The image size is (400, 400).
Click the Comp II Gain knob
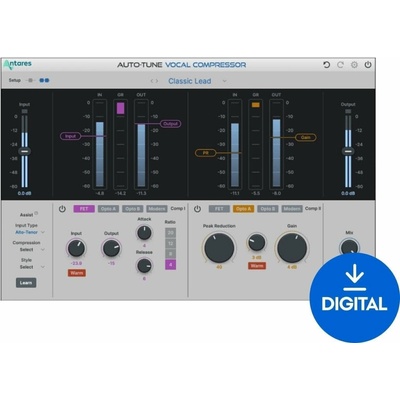pyautogui.click(x=292, y=248)
